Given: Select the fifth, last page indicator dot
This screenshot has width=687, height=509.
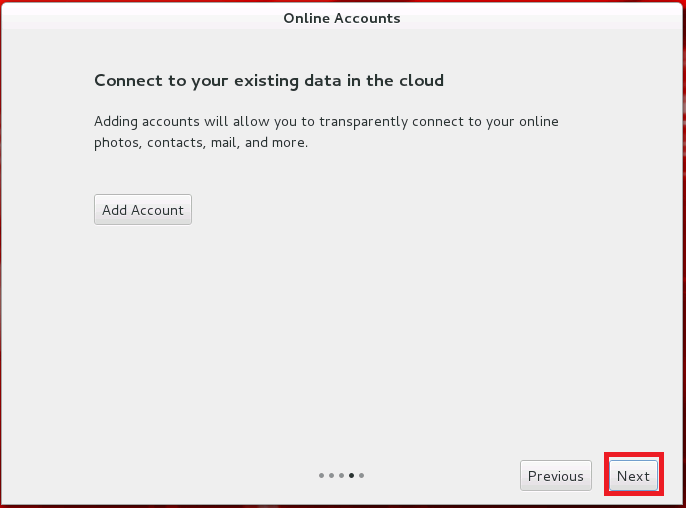Looking at the screenshot, I should pyautogui.click(x=361, y=476).
